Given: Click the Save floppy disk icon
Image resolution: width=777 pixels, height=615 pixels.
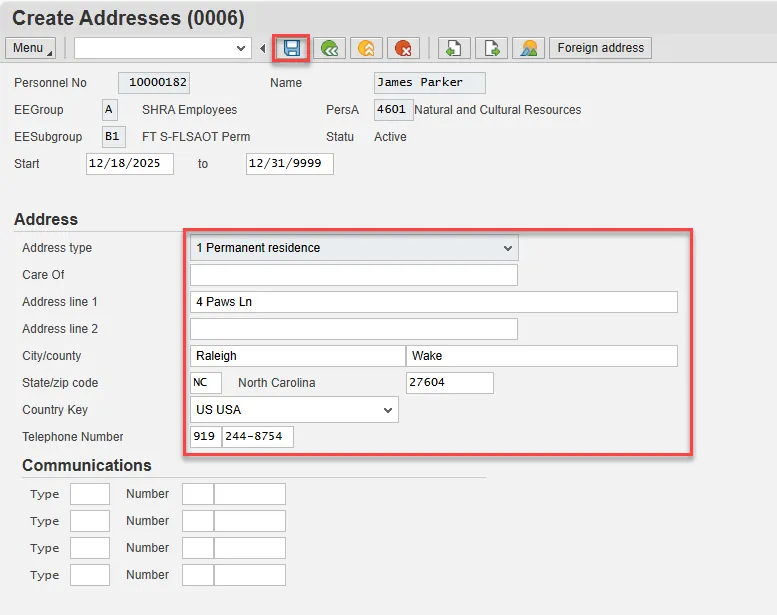Looking at the screenshot, I should tap(291, 48).
